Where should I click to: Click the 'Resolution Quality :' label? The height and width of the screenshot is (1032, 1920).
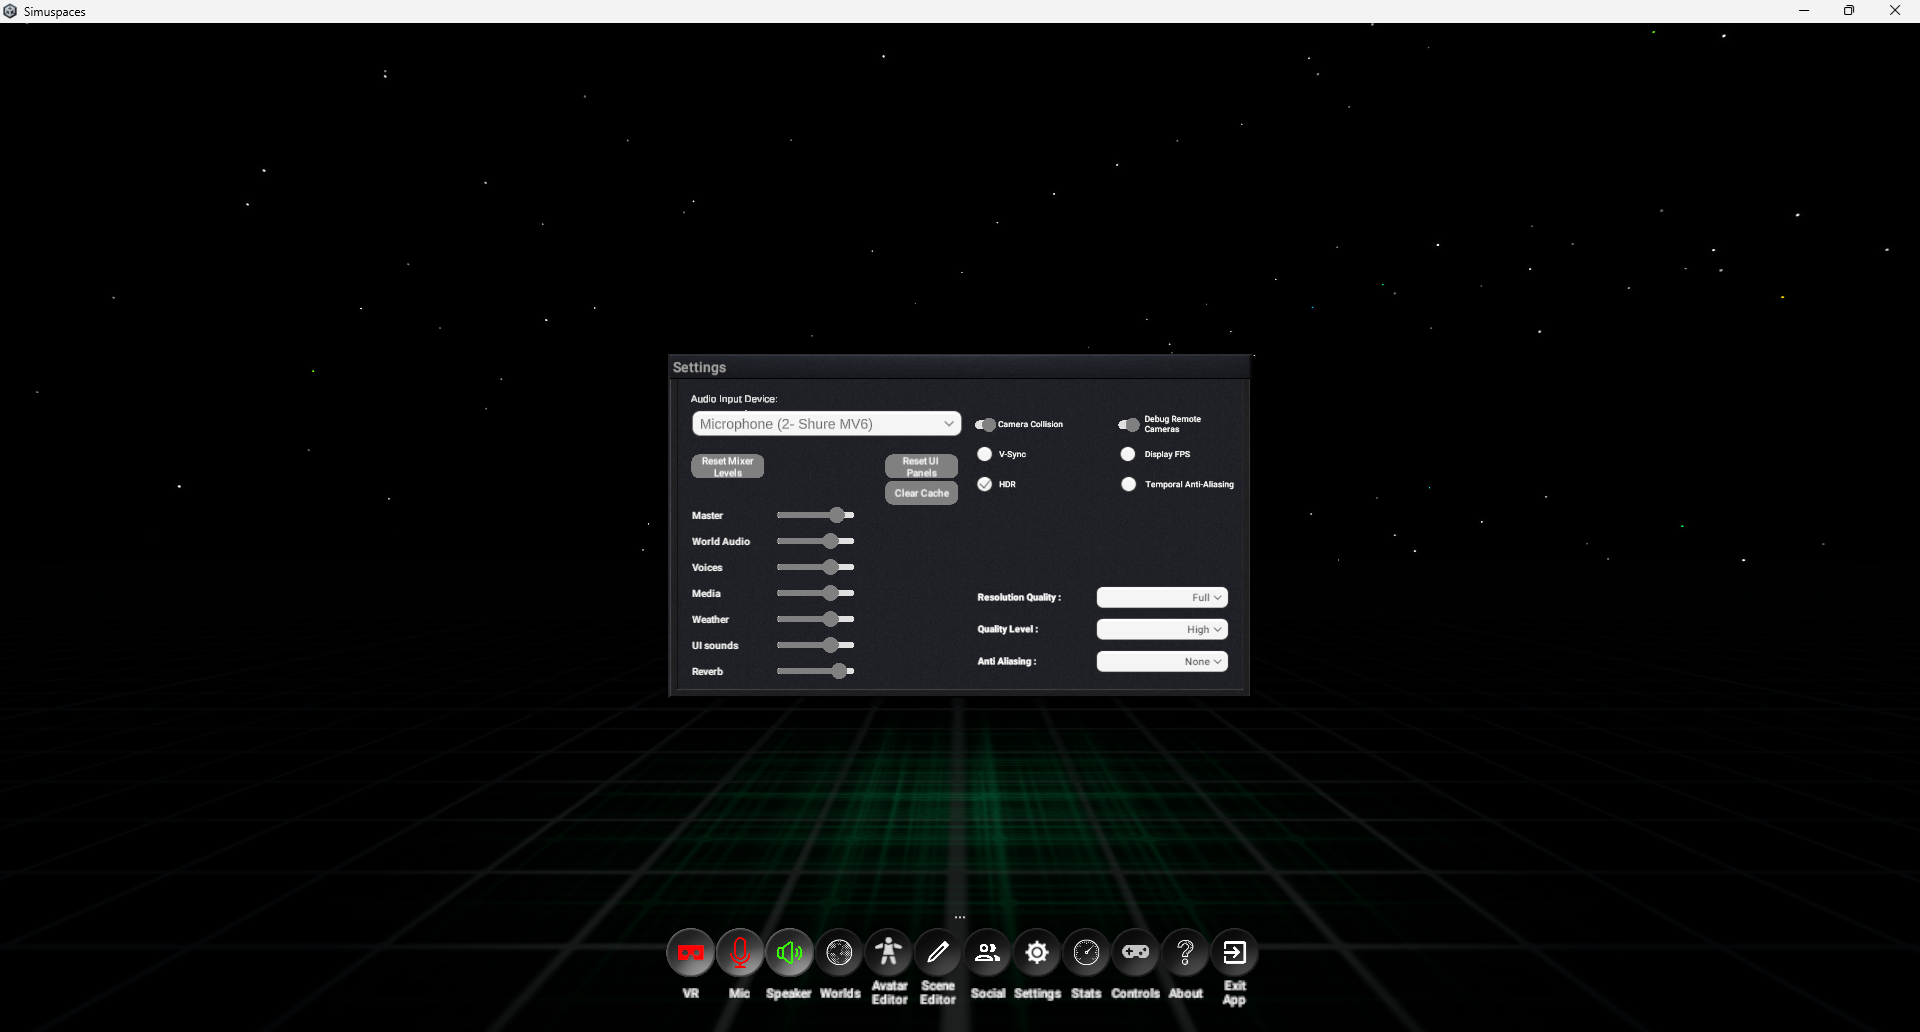(1019, 597)
